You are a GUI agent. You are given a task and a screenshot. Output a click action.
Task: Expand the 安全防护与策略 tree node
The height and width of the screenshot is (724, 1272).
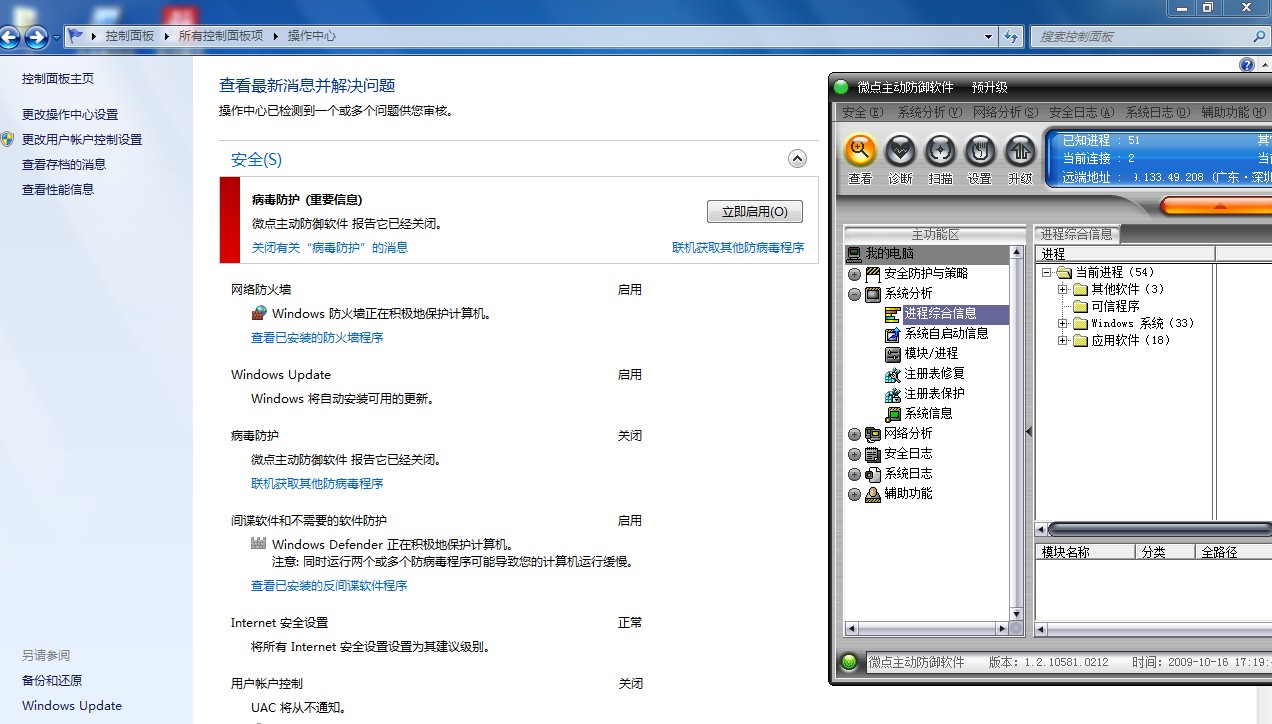click(854, 274)
